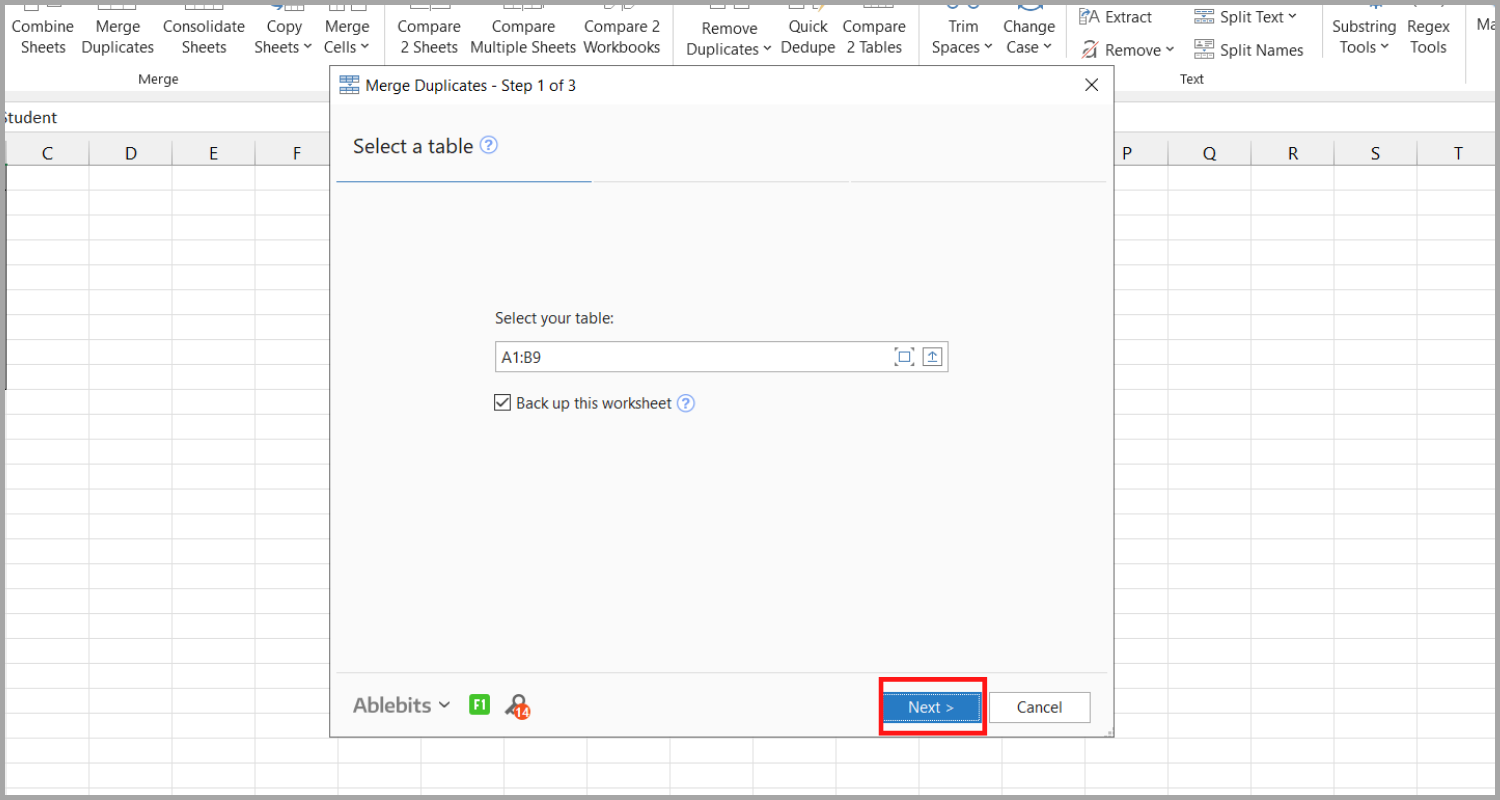Click the collapse dialog icon beside table range
The height and width of the screenshot is (800, 1500).
pyautogui.click(x=932, y=357)
